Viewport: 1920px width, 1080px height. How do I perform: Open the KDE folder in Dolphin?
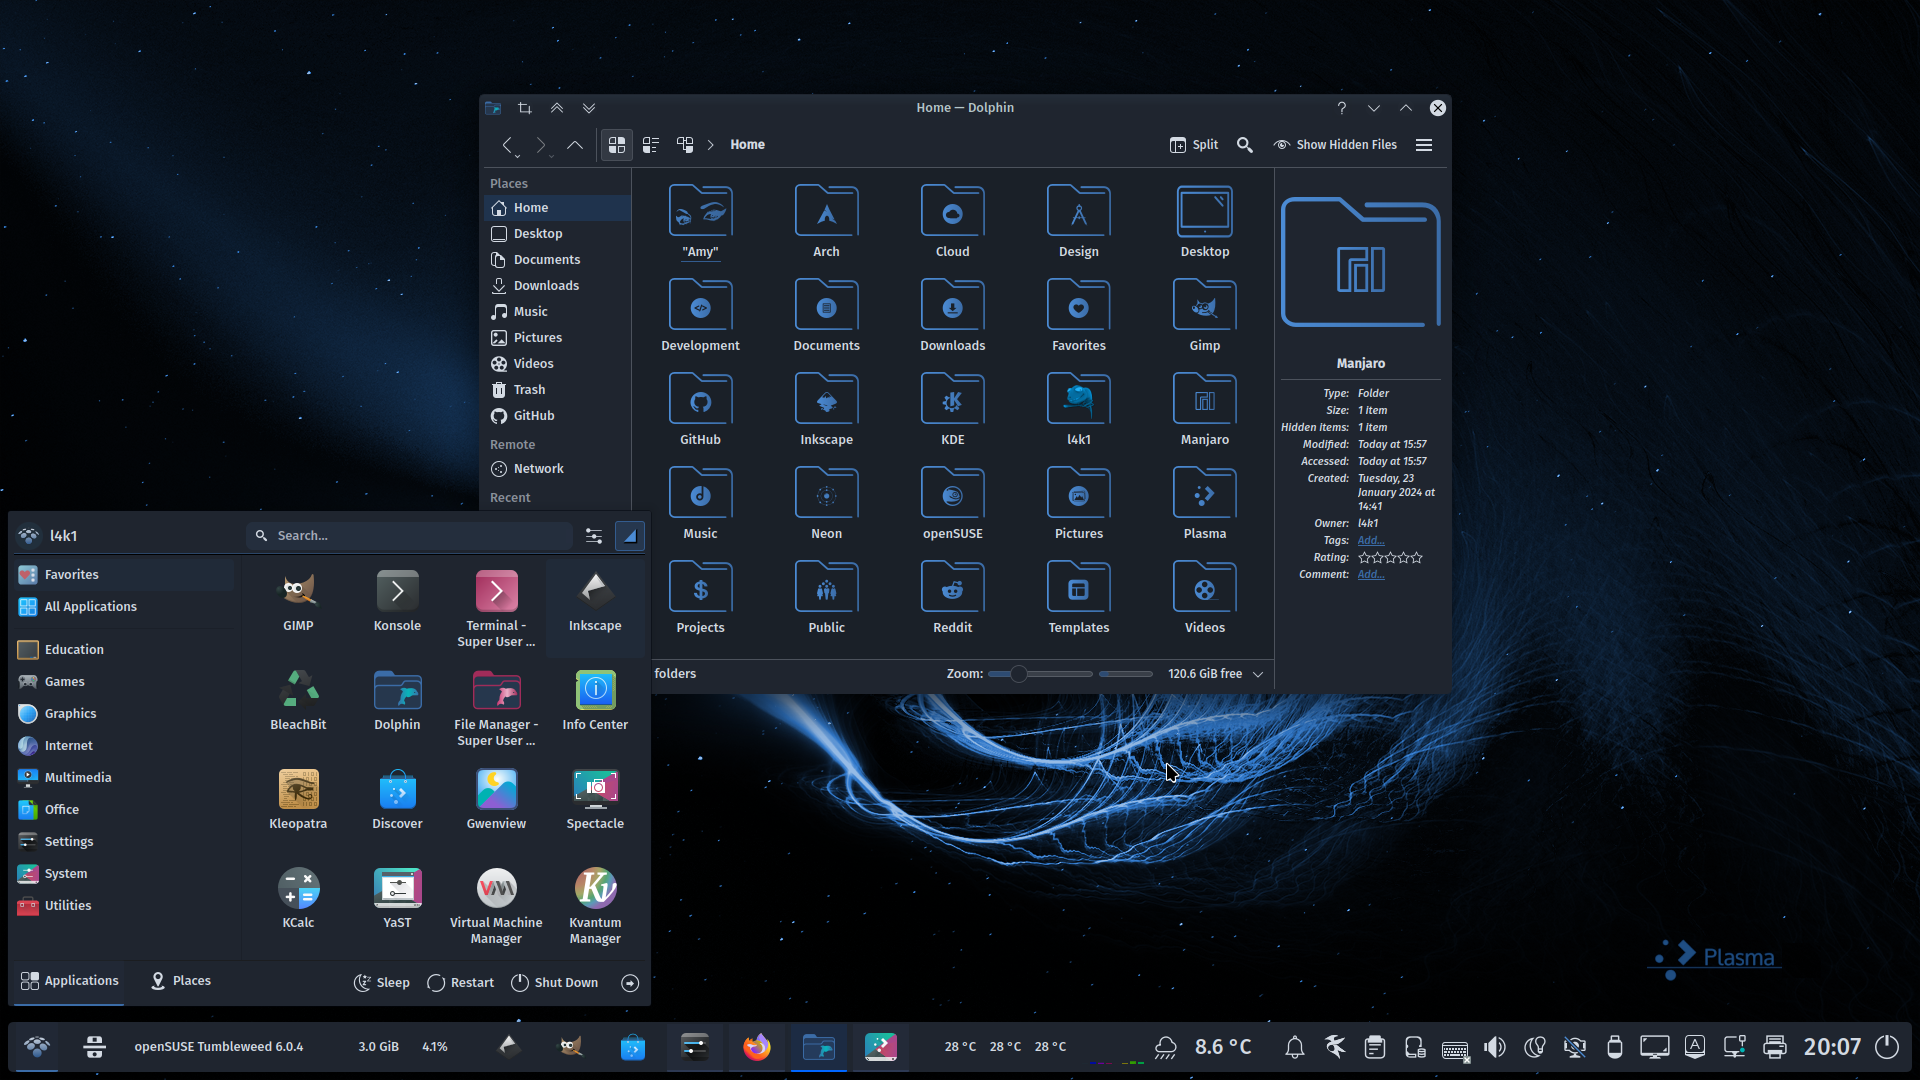[x=952, y=410]
